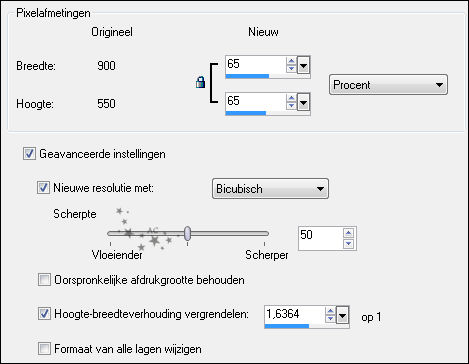The width and height of the screenshot is (469, 364).
Task: Enable Formaat van alle lagen wijzigen
Action: tap(44, 349)
